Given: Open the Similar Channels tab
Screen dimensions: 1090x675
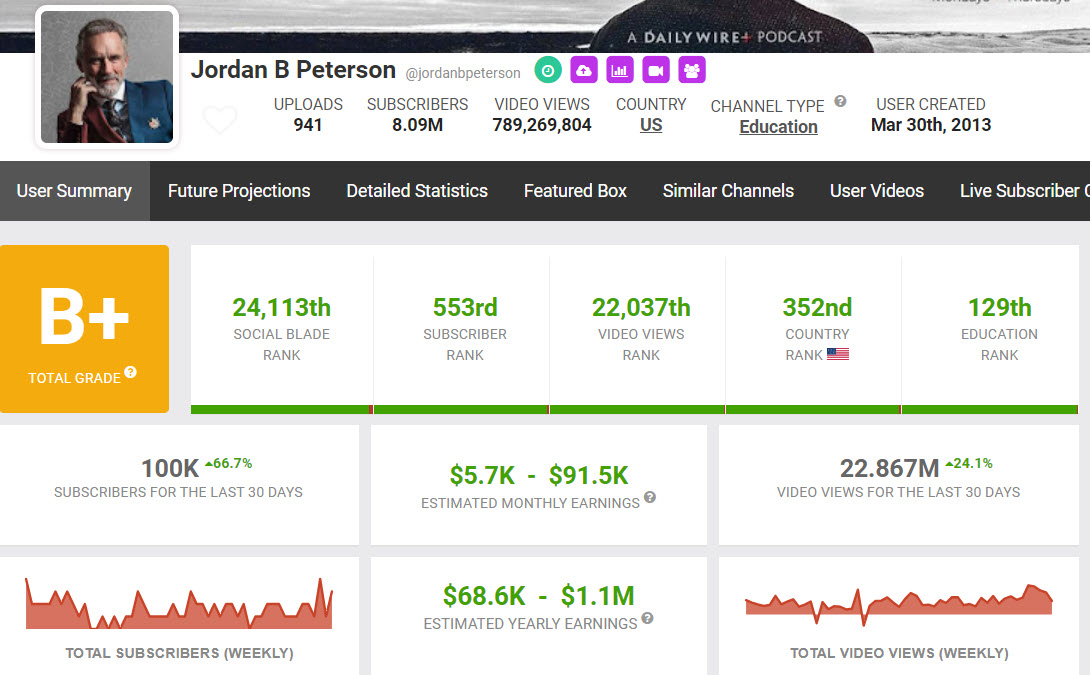Looking at the screenshot, I should (728, 191).
